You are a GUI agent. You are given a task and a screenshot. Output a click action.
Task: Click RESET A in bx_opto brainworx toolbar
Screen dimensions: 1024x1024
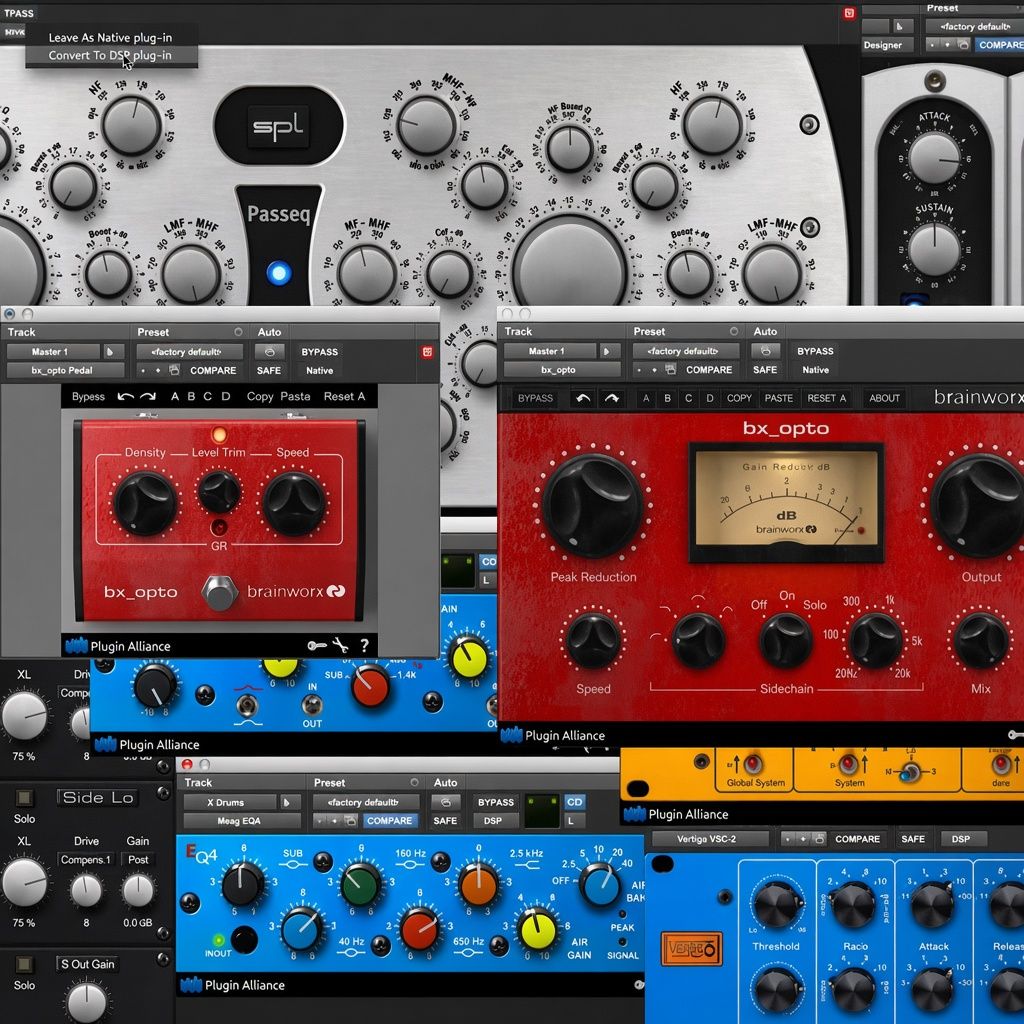point(827,398)
